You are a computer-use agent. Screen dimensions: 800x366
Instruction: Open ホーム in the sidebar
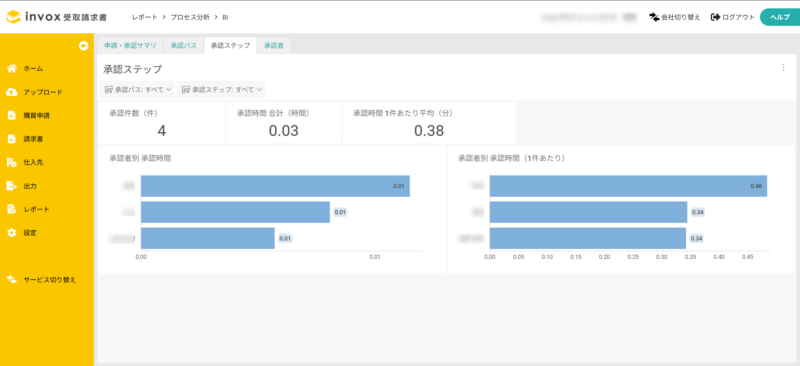click(x=33, y=68)
